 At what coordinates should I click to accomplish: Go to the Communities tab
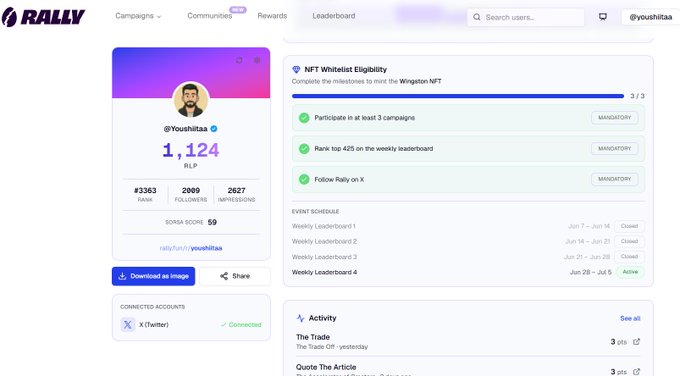tap(209, 16)
